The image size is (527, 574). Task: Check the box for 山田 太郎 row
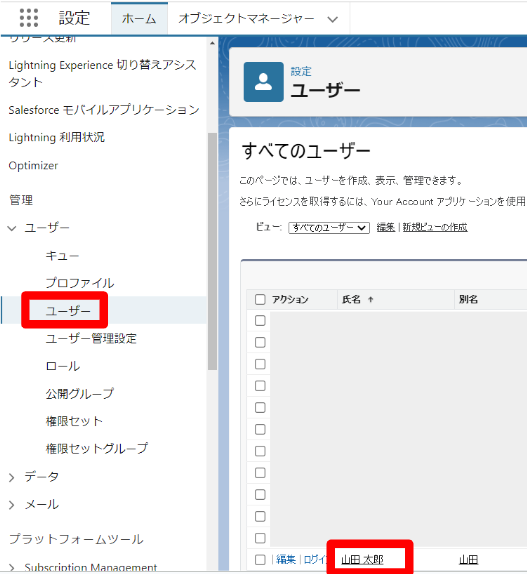click(x=260, y=559)
